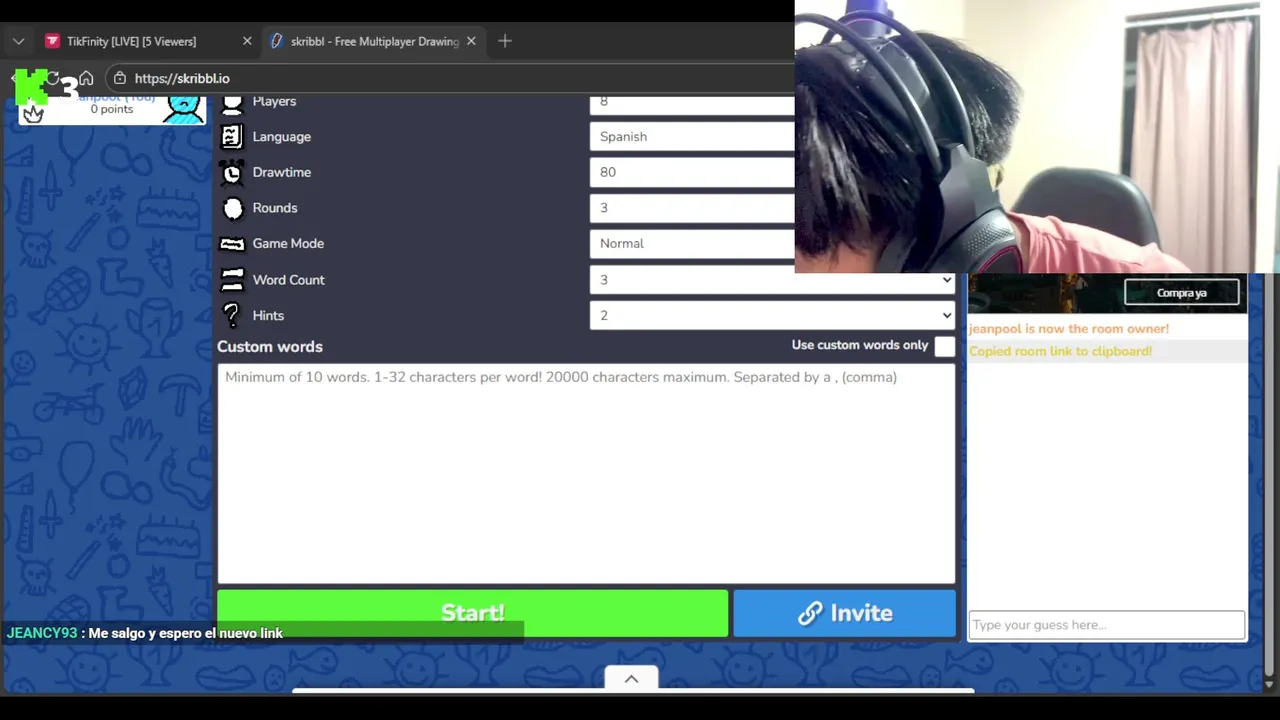Click the chain link icon on Invite

[810, 613]
